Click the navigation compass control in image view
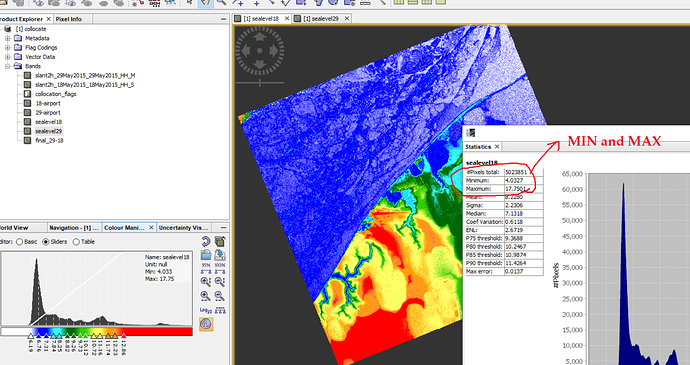The width and height of the screenshot is (690, 365). pyautogui.click(x=260, y=51)
